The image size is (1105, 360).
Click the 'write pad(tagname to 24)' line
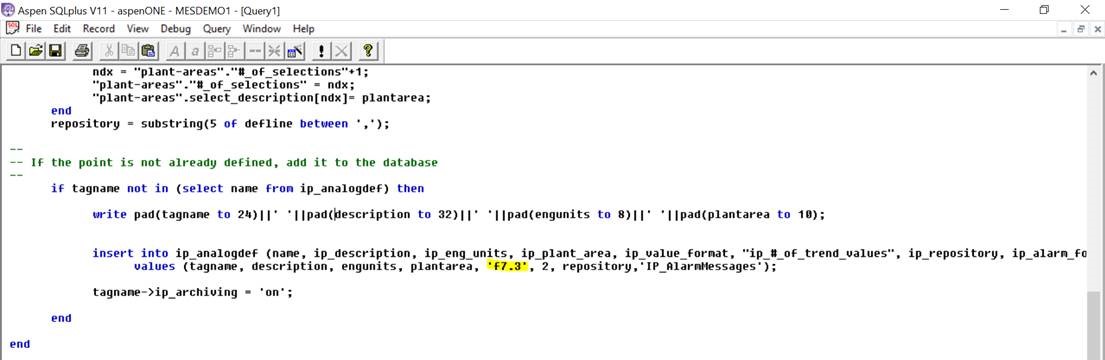pyautogui.click(x=458, y=214)
